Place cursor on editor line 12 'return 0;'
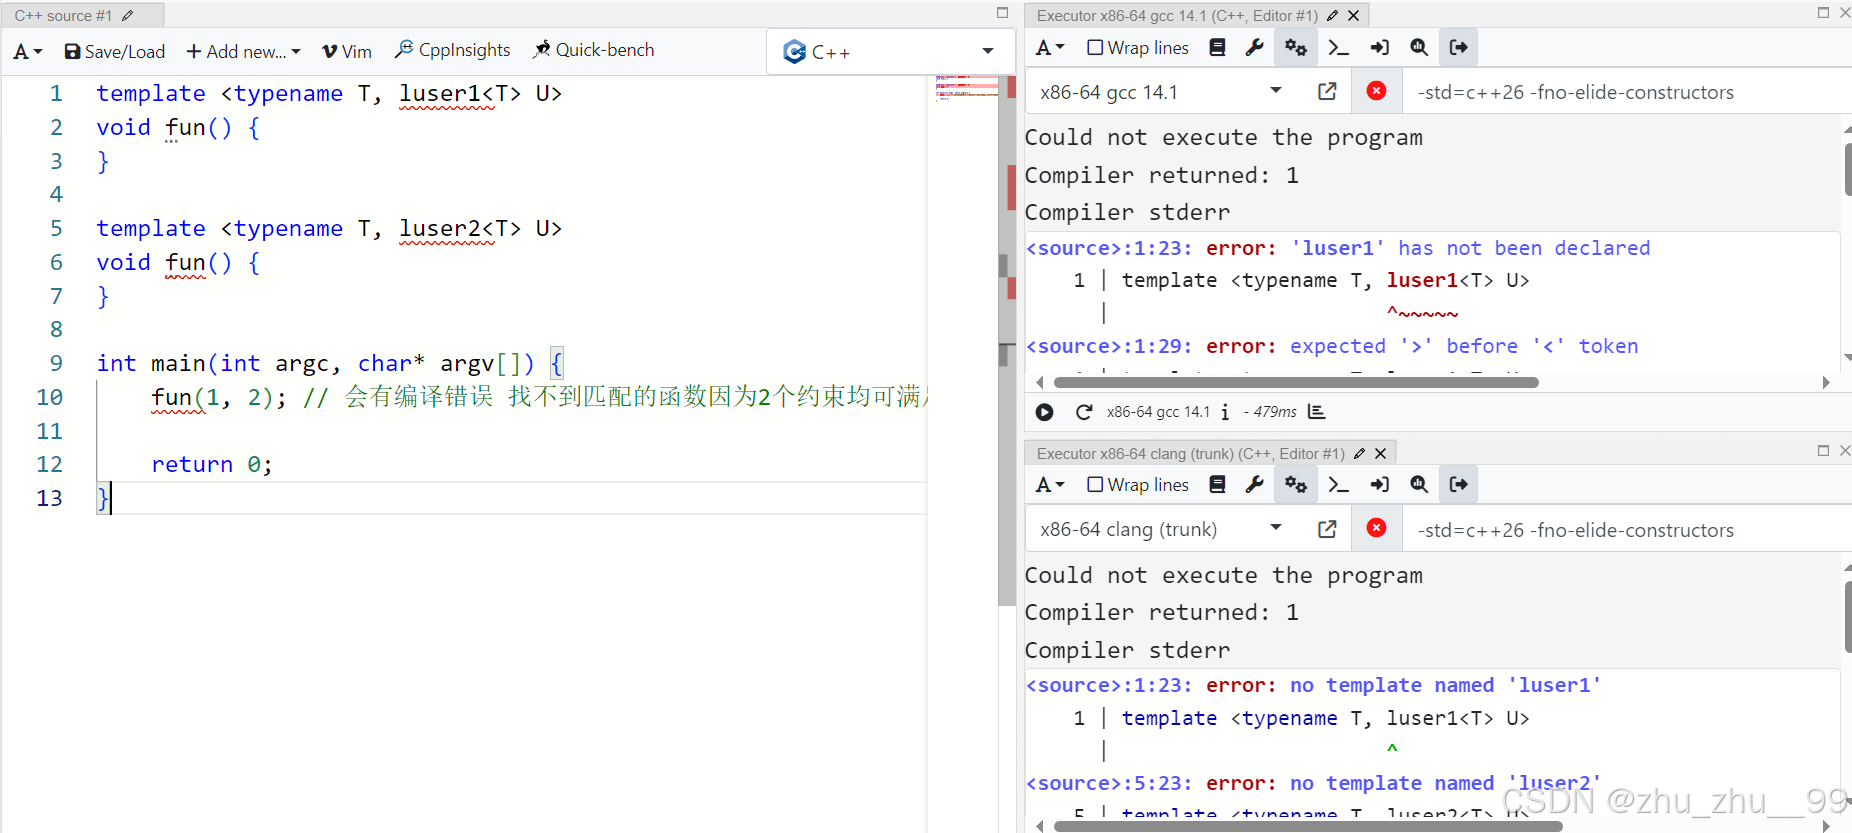This screenshot has width=1852, height=833. 211,464
